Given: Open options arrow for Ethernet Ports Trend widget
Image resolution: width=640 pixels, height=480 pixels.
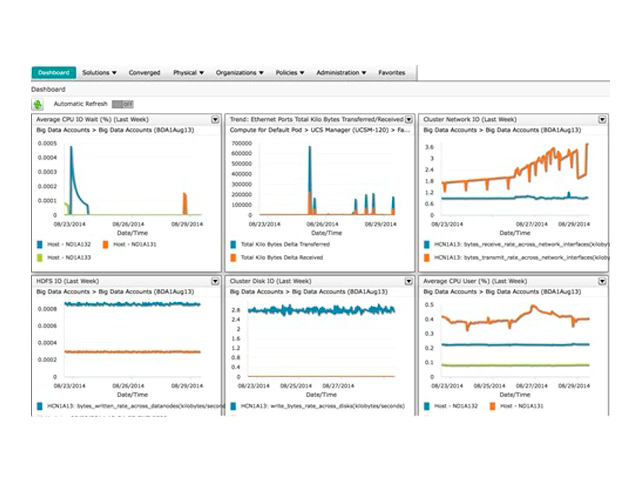Looking at the screenshot, I should [x=410, y=119].
